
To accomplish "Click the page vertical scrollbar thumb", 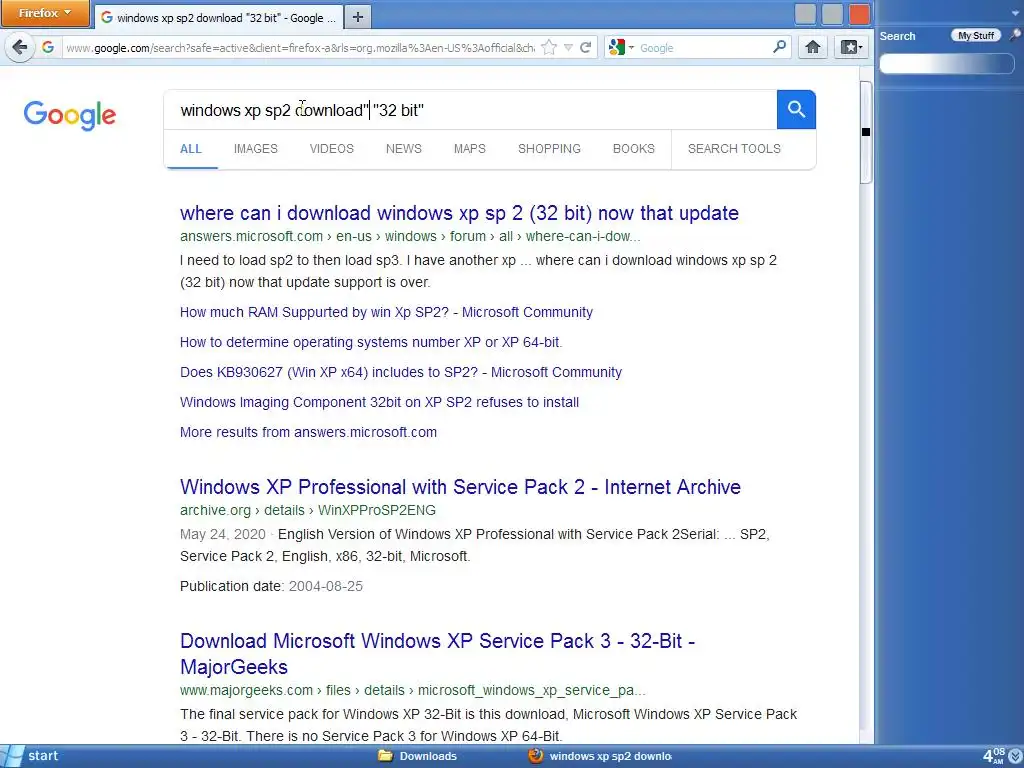I will pos(865,133).
